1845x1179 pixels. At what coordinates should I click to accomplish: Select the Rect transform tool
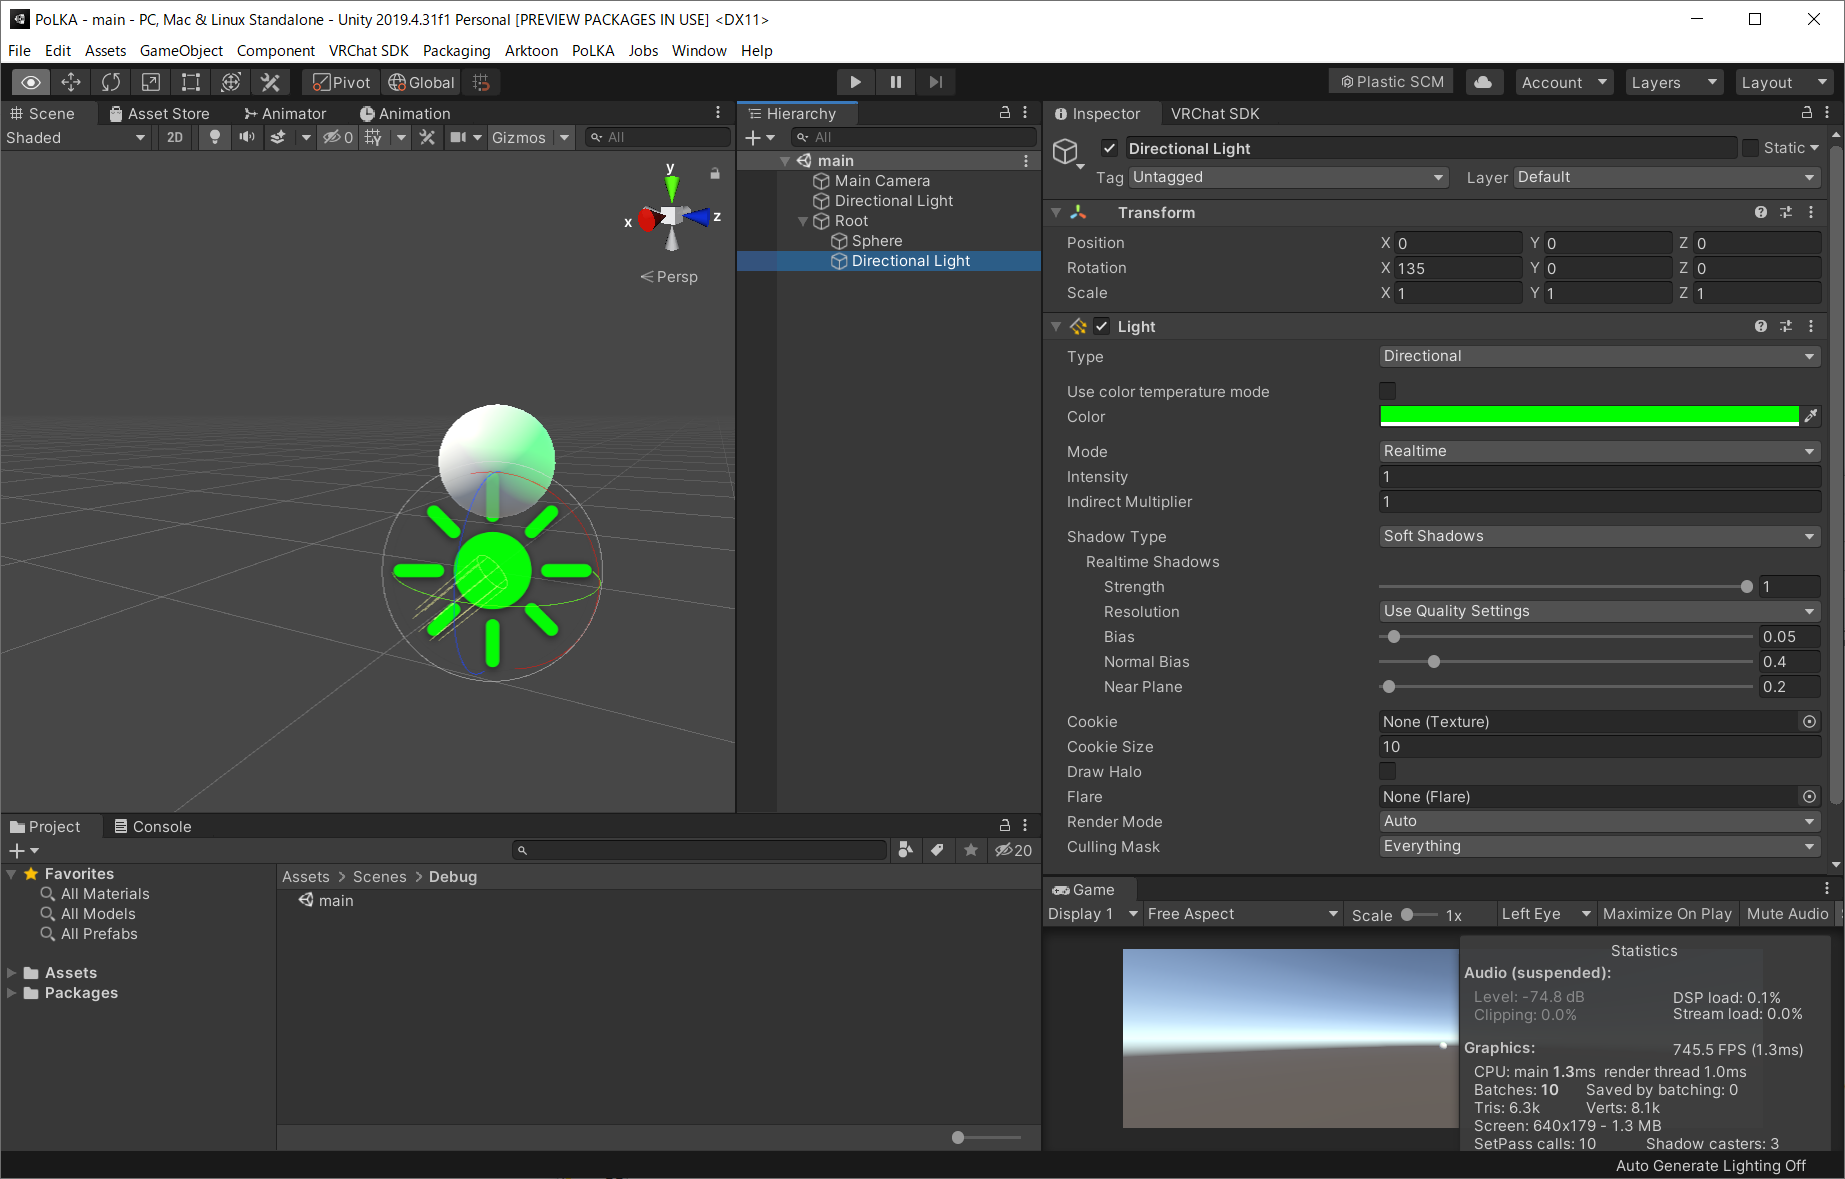[x=191, y=82]
